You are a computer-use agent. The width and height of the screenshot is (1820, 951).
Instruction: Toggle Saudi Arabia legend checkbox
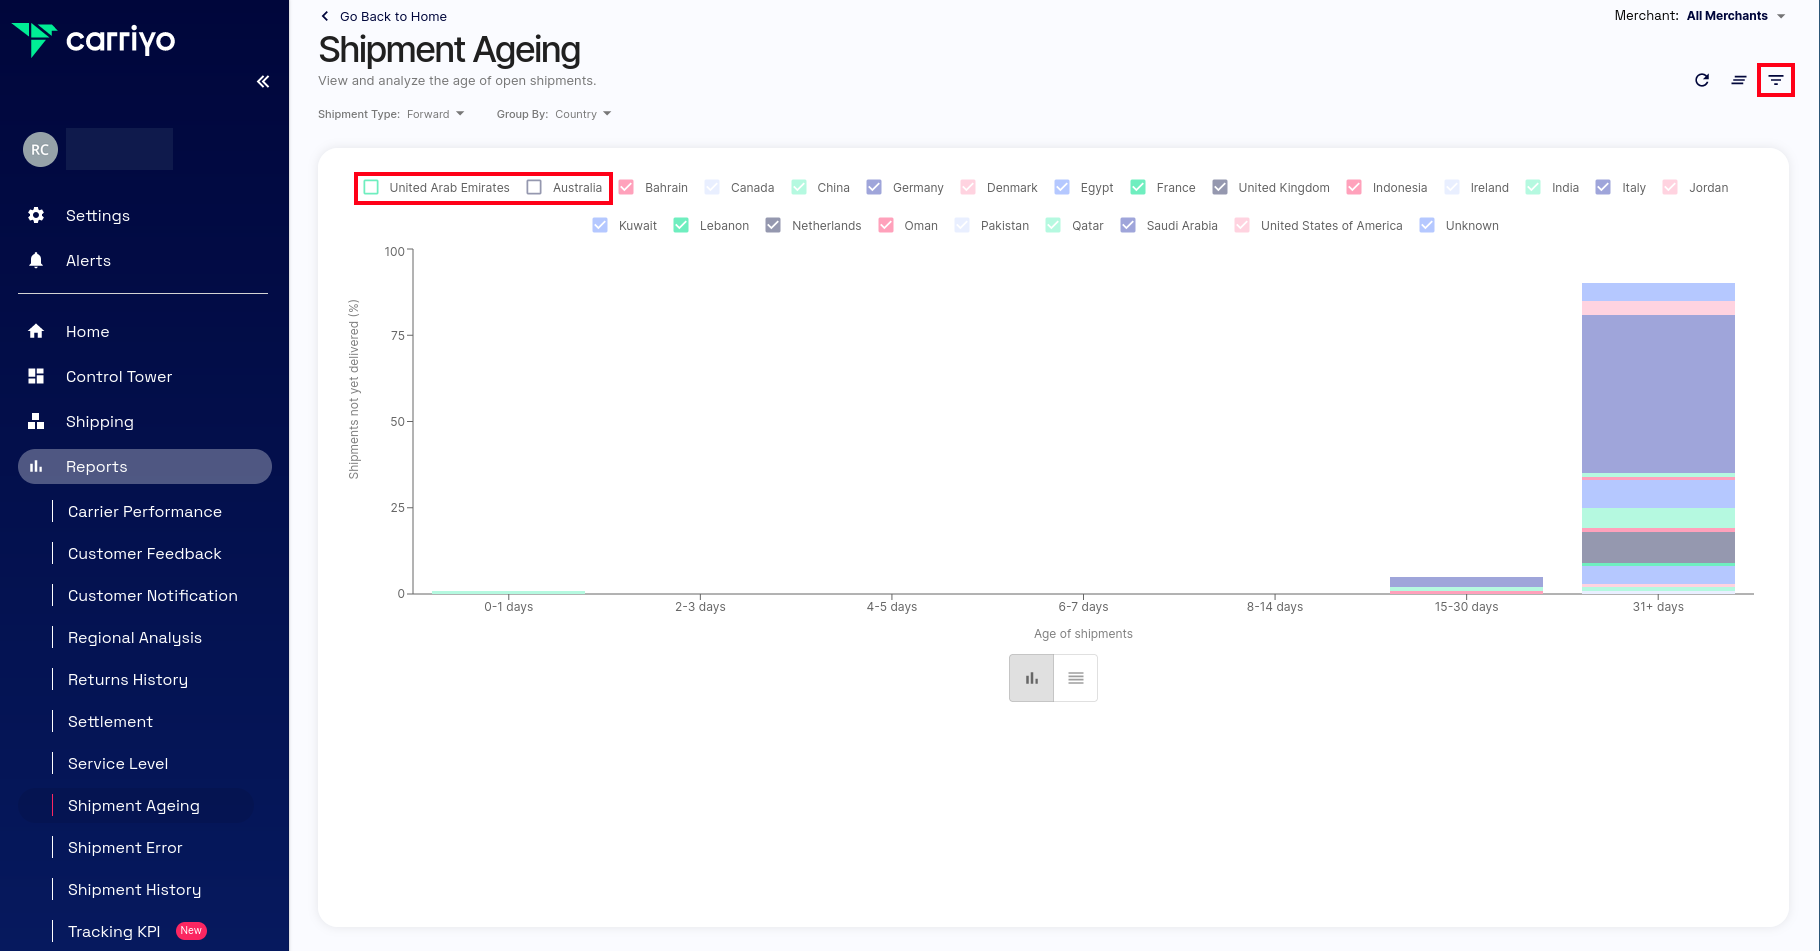(x=1128, y=225)
